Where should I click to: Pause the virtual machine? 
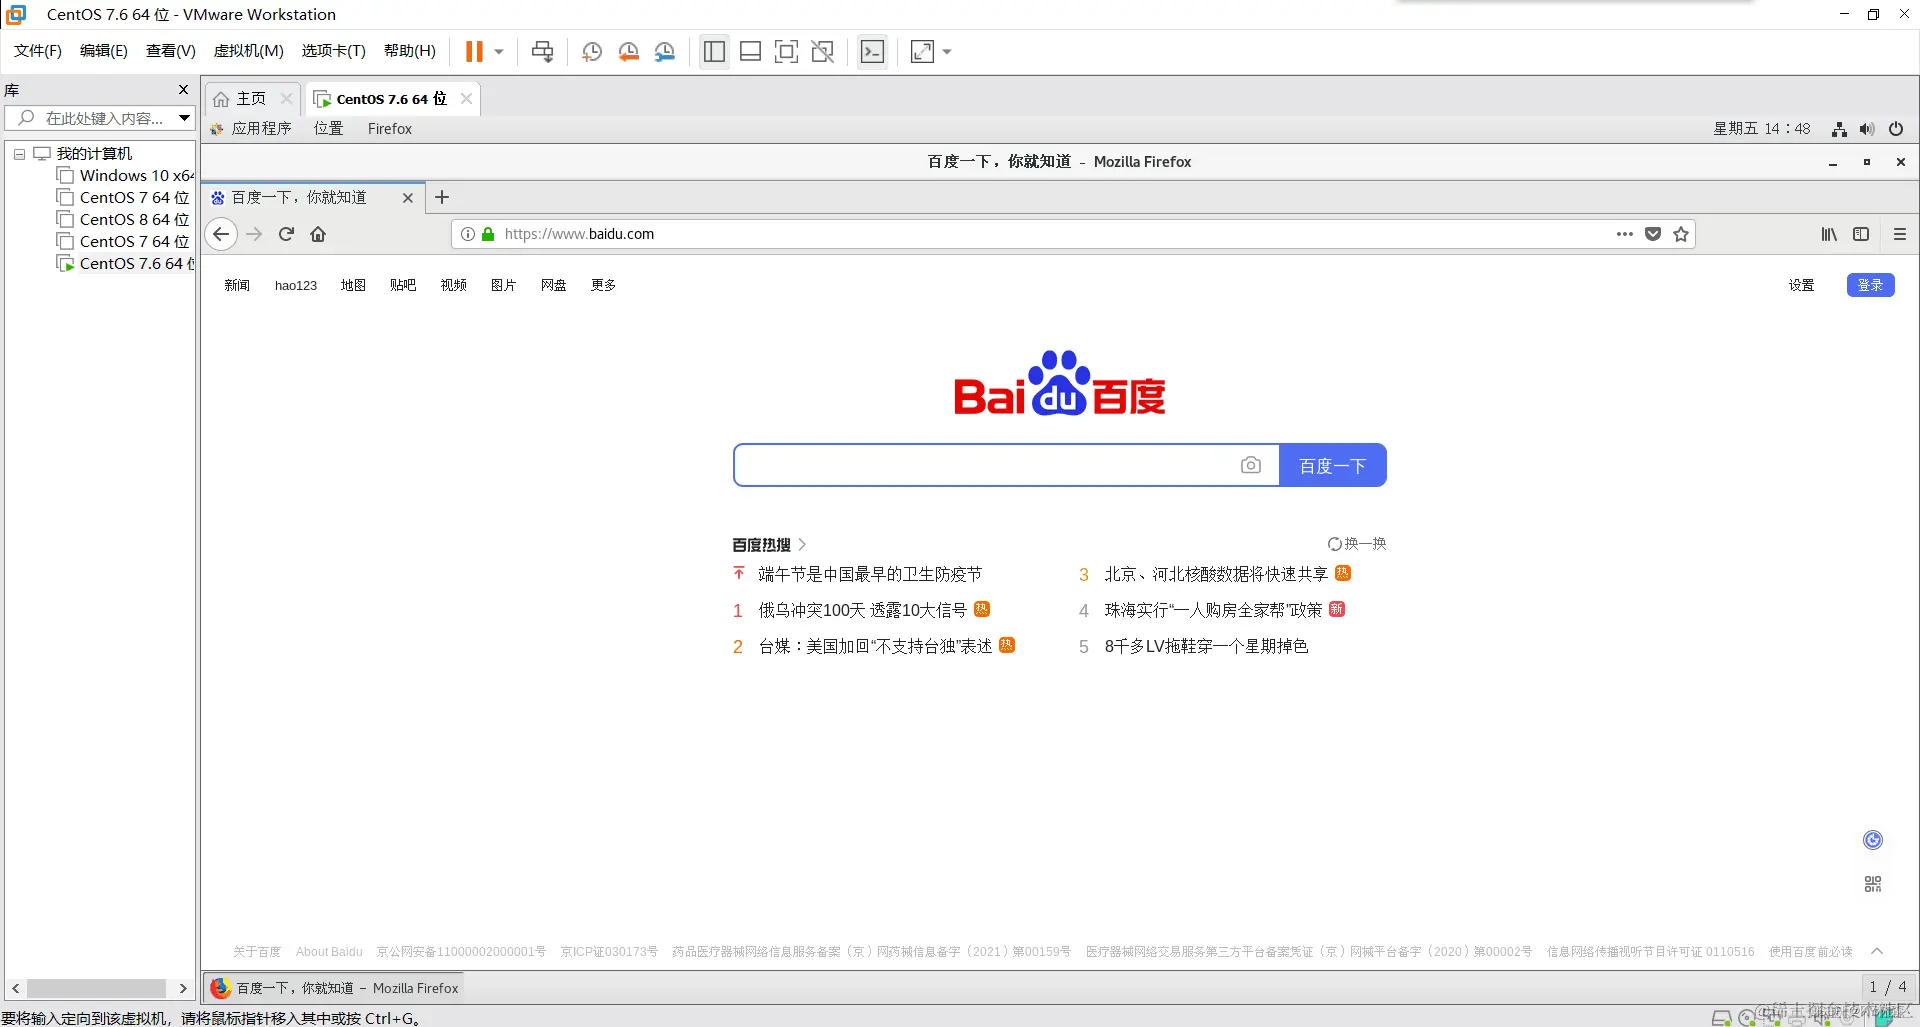point(474,52)
